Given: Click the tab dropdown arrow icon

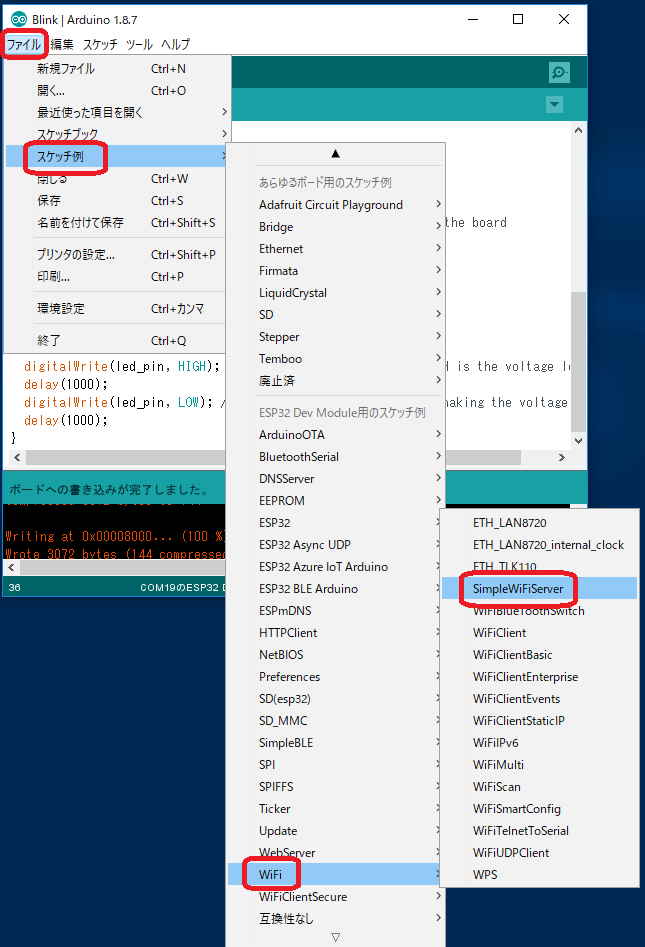Looking at the screenshot, I should pyautogui.click(x=554, y=104).
